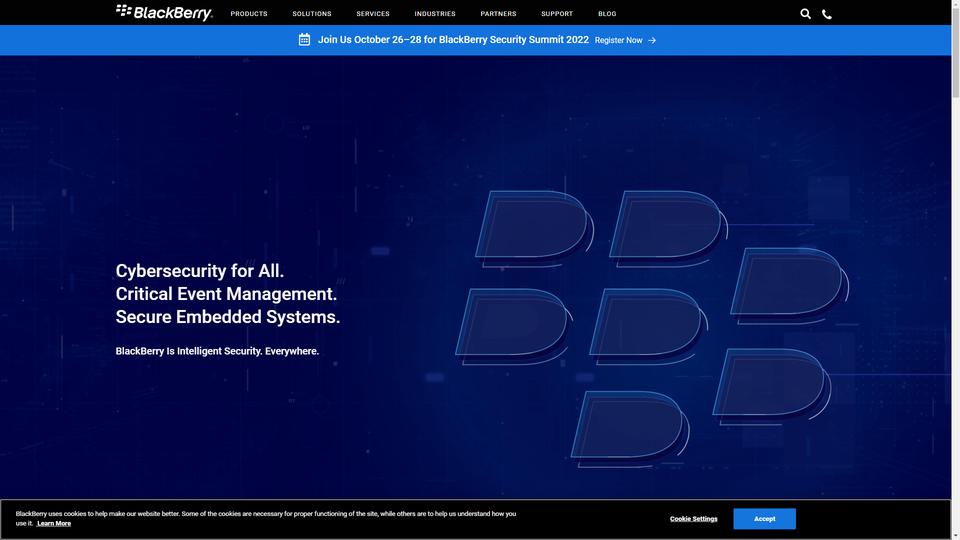The height and width of the screenshot is (540, 960).
Task: Click the Register Now link
Action: (x=618, y=40)
